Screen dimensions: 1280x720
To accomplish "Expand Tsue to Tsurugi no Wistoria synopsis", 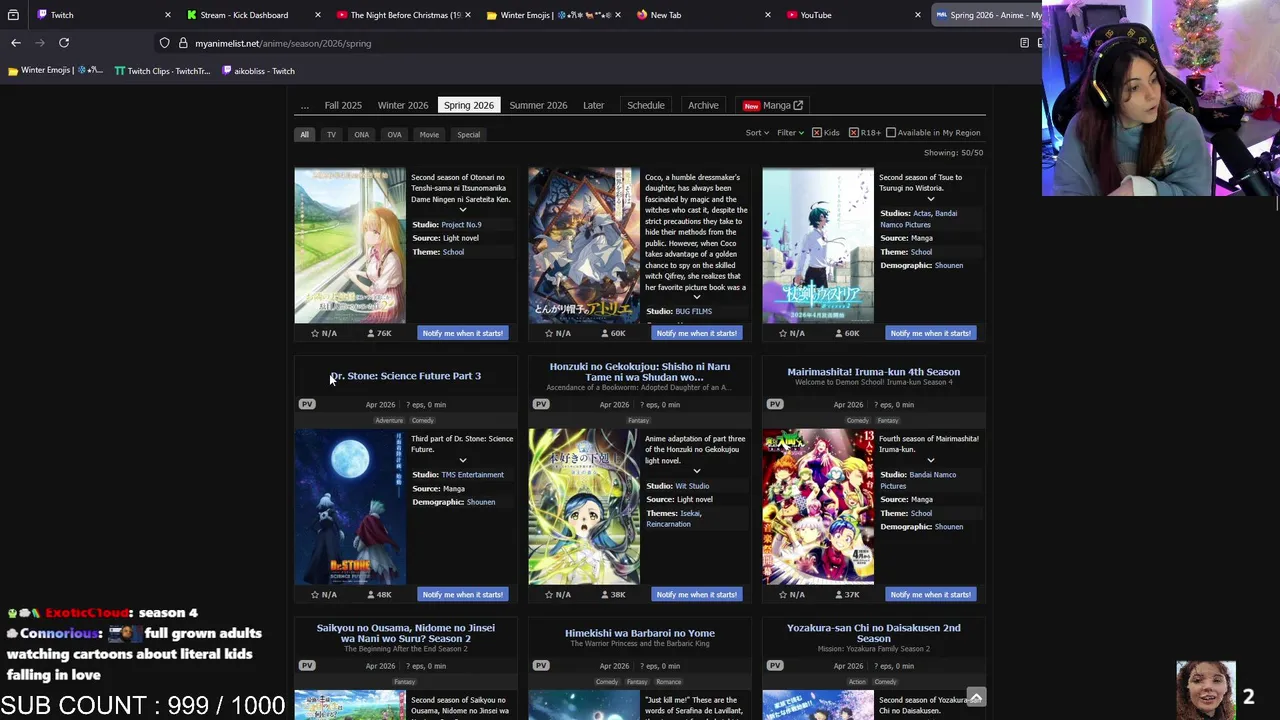I will tap(931, 199).
